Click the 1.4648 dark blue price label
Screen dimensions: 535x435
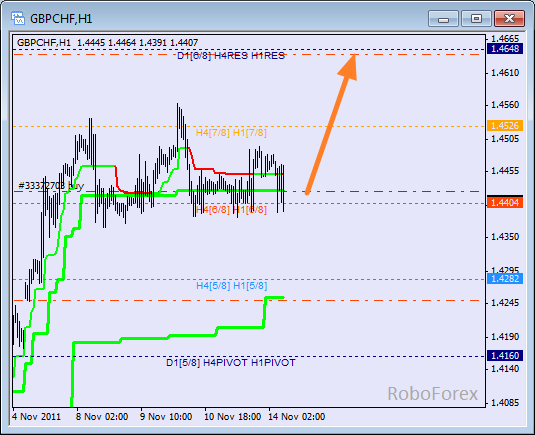(505, 49)
